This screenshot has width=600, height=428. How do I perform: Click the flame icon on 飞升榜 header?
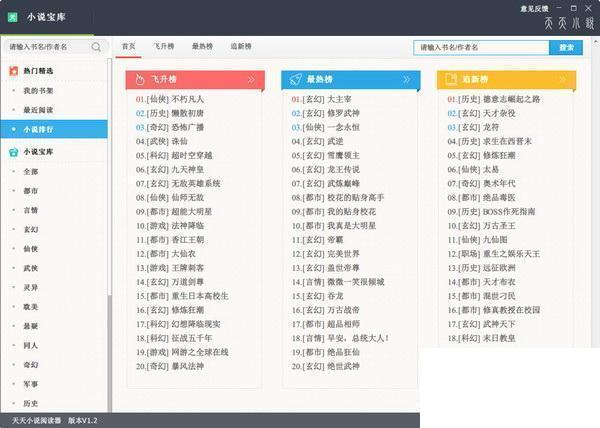pyautogui.click(x=140, y=80)
